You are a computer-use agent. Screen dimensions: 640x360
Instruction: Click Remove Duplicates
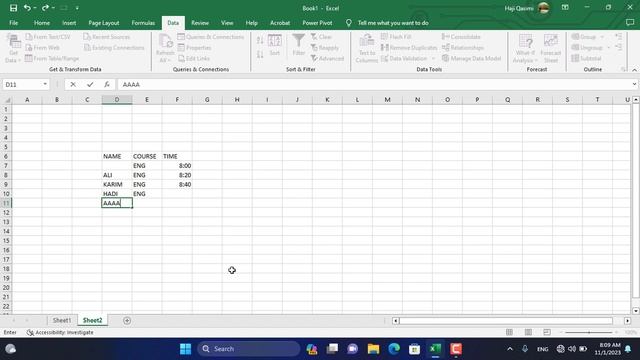pos(409,48)
